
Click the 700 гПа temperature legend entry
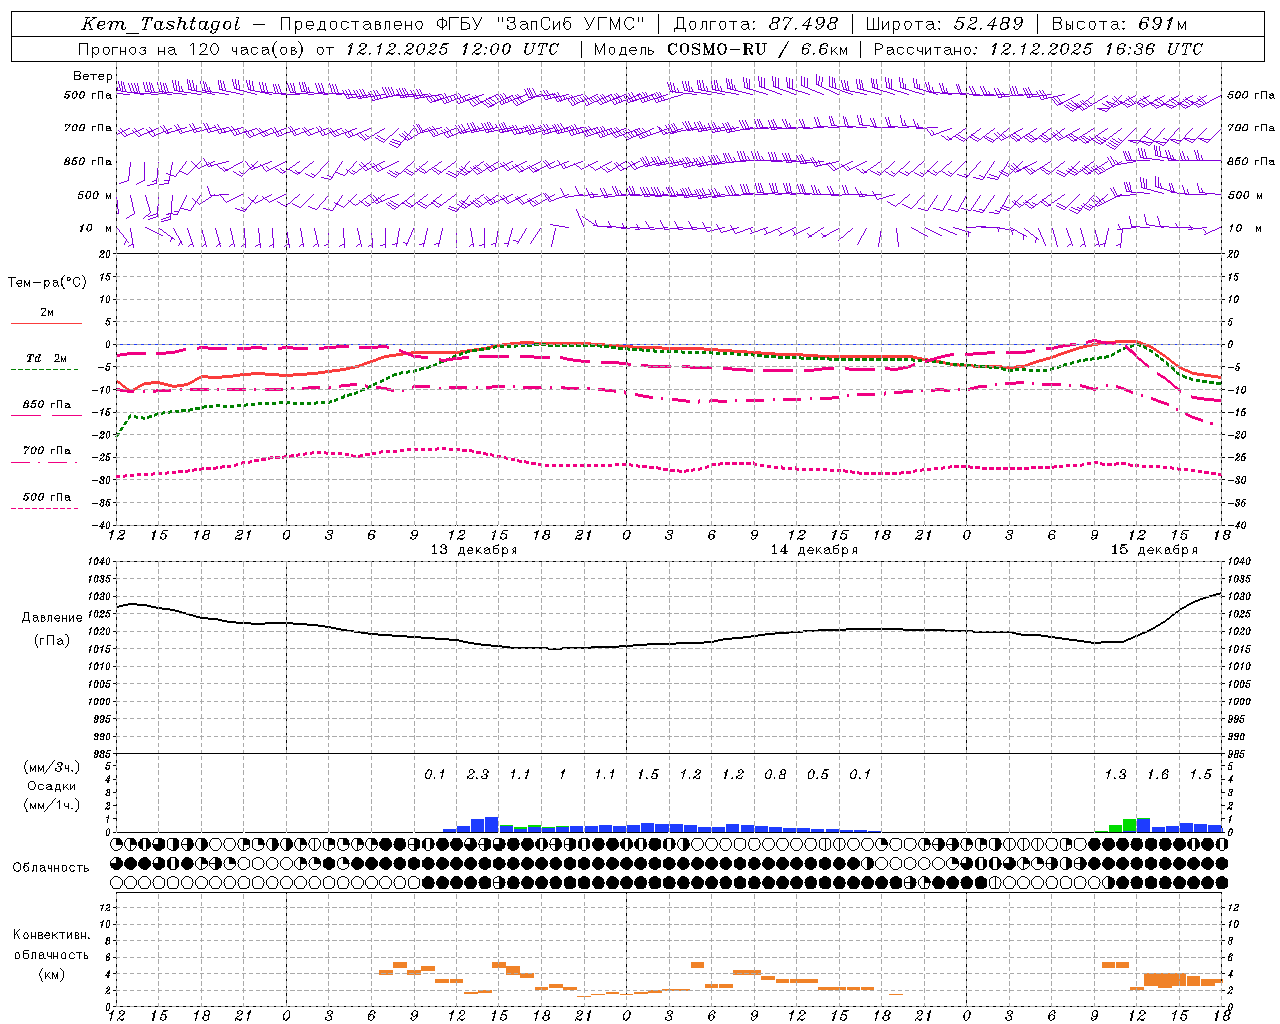[46, 455]
